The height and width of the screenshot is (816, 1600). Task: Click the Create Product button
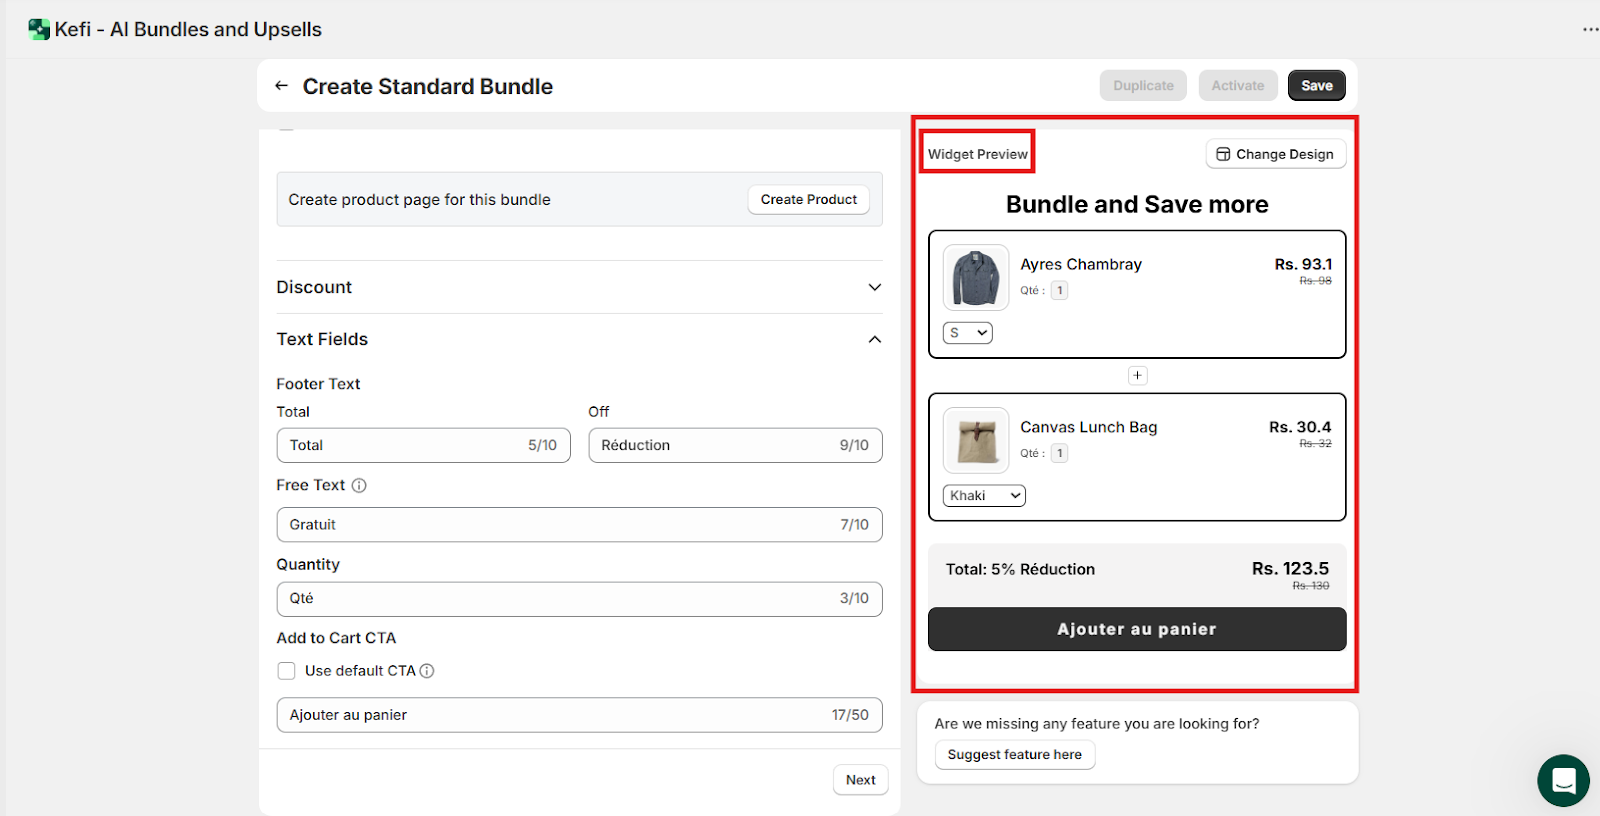point(808,200)
